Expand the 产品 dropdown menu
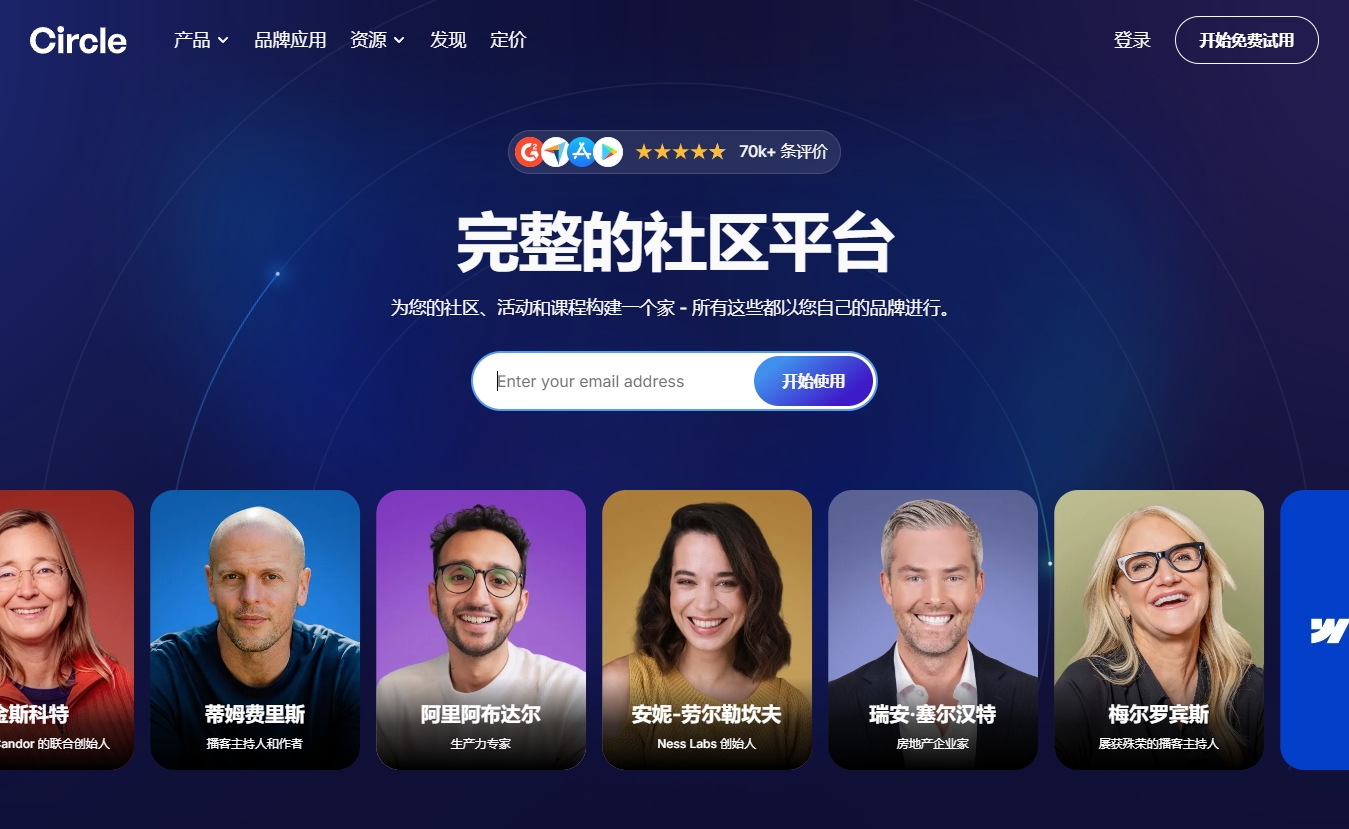The height and width of the screenshot is (829, 1349). click(201, 40)
